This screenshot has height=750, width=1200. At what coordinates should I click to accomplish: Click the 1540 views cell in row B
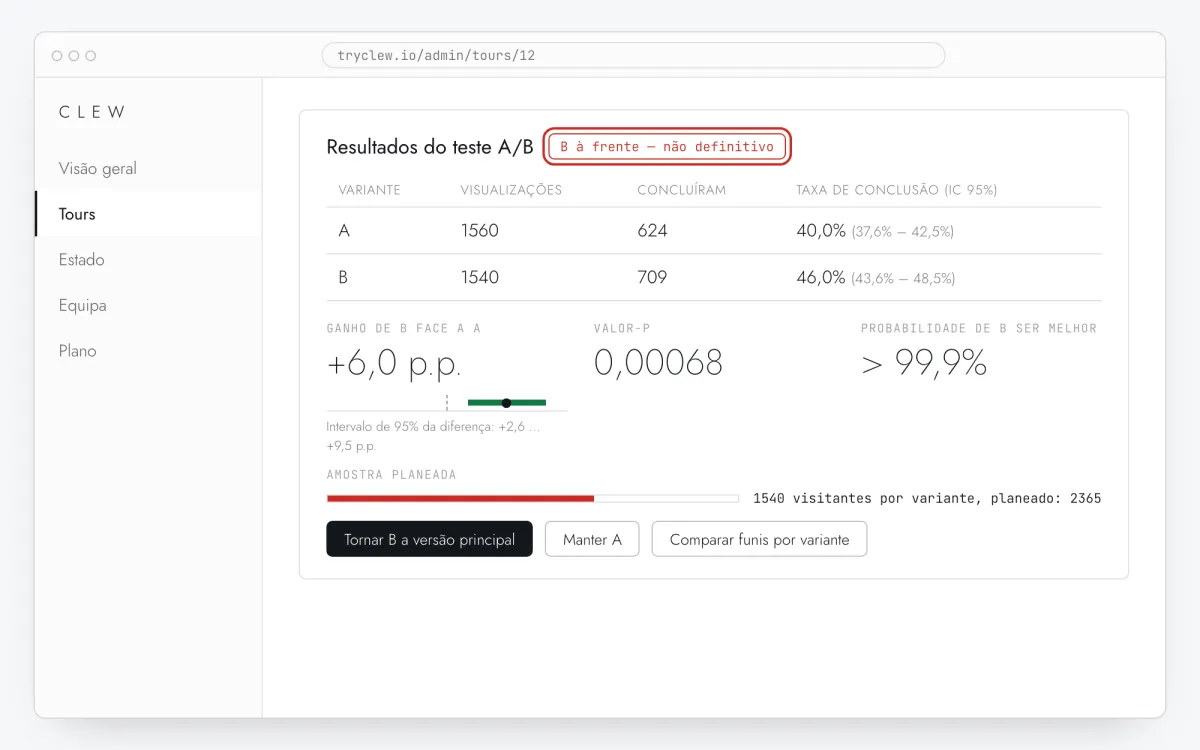(x=480, y=277)
